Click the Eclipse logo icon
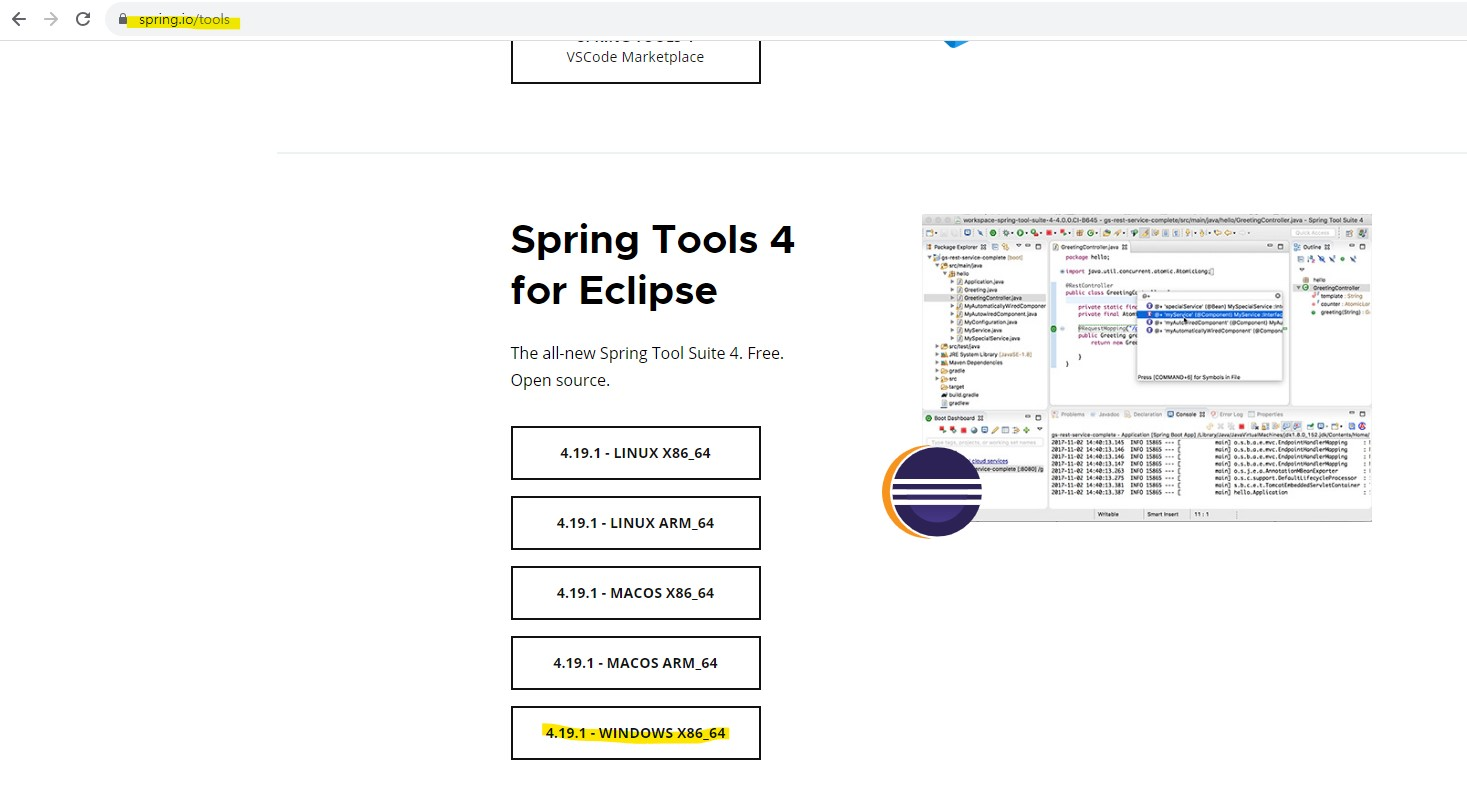Viewport: 1467px width, 810px height. click(933, 491)
